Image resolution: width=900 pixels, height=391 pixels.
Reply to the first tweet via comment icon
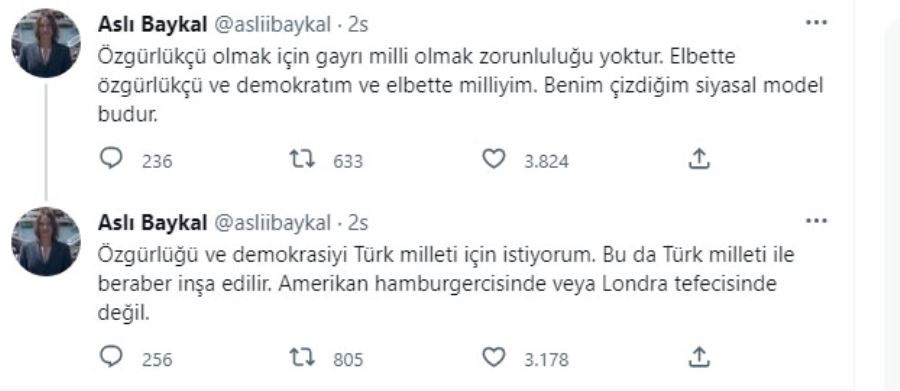(x=111, y=158)
